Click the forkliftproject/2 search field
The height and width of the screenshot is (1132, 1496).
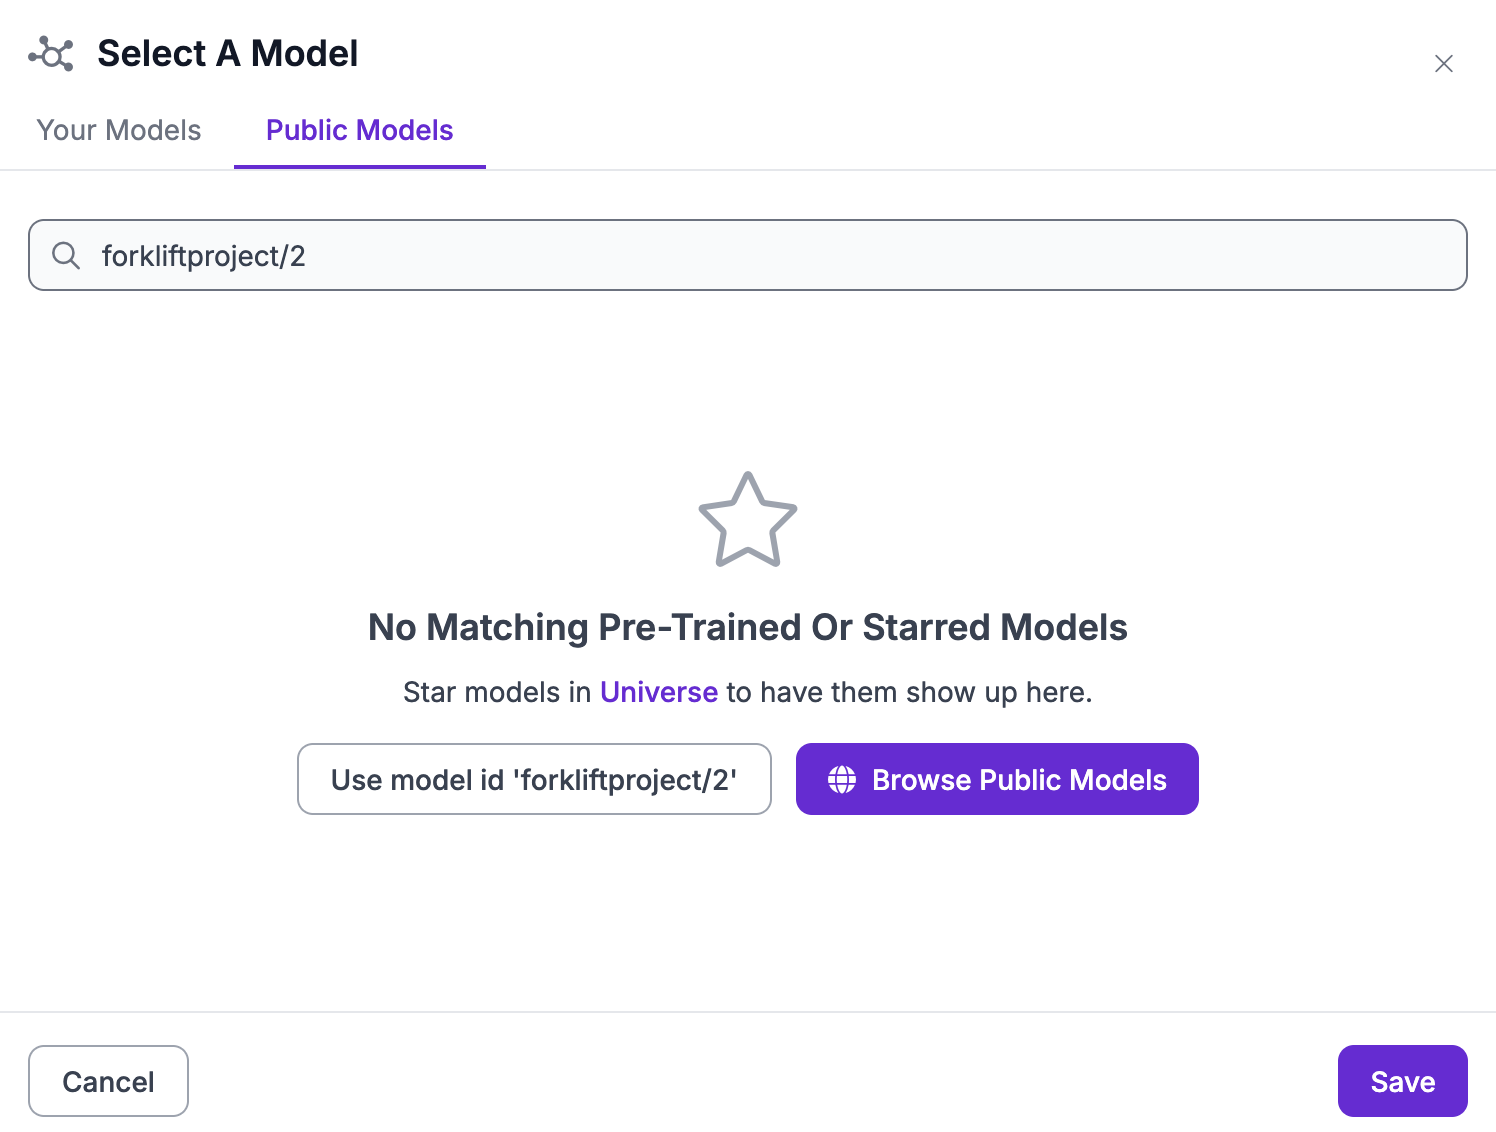pos(700,255)
